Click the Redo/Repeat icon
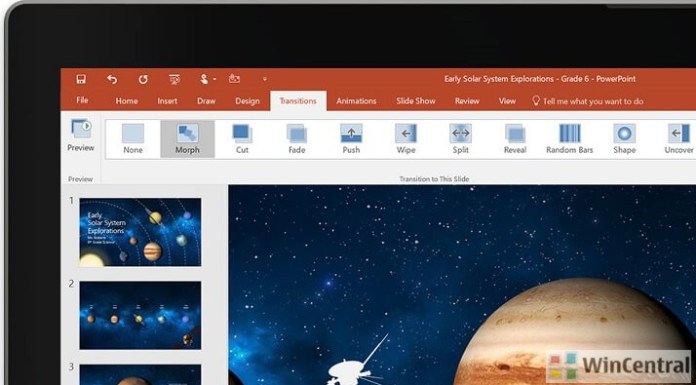The width and height of the screenshot is (696, 385). click(x=143, y=79)
